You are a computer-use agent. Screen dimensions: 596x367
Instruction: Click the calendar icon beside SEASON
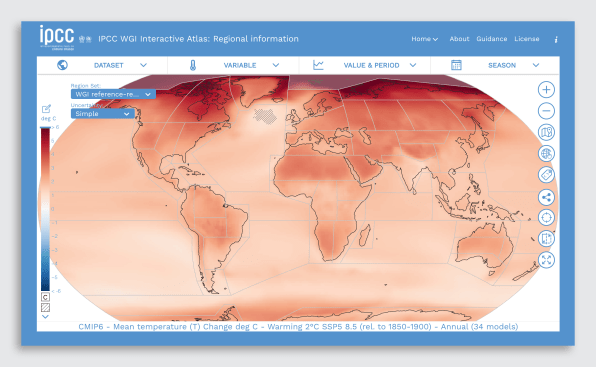pyautogui.click(x=456, y=65)
